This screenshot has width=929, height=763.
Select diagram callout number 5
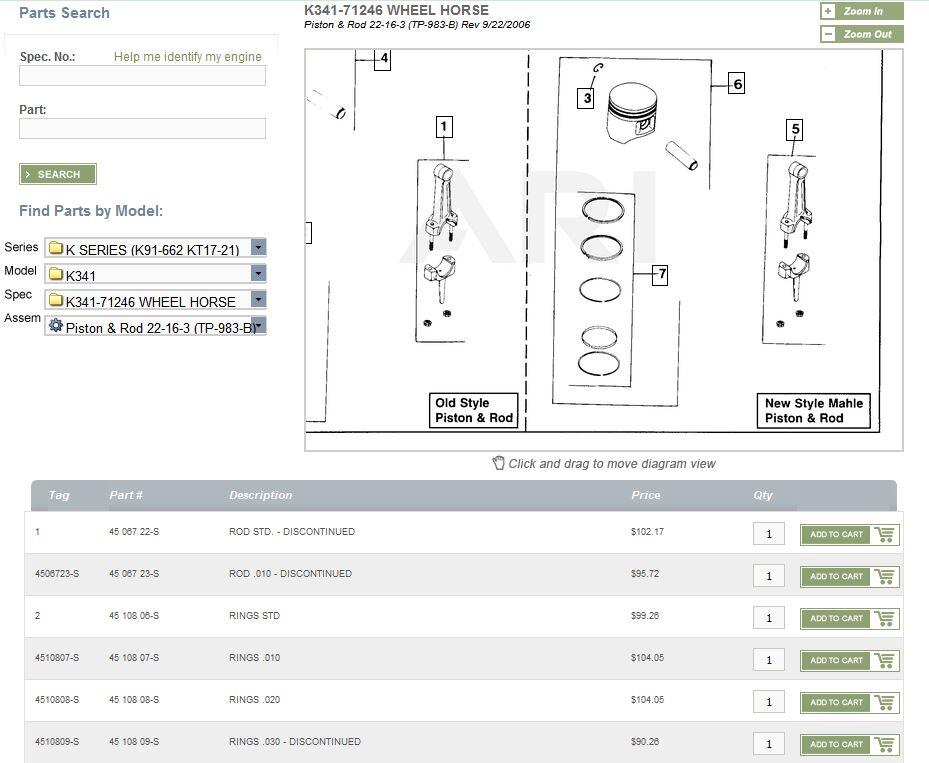(795, 130)
